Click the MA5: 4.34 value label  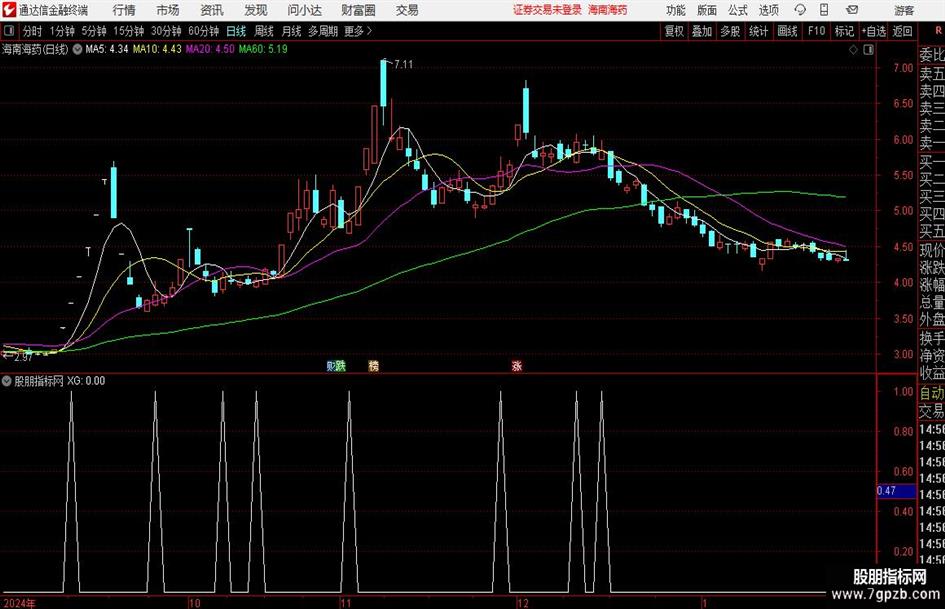coord(107,49)
